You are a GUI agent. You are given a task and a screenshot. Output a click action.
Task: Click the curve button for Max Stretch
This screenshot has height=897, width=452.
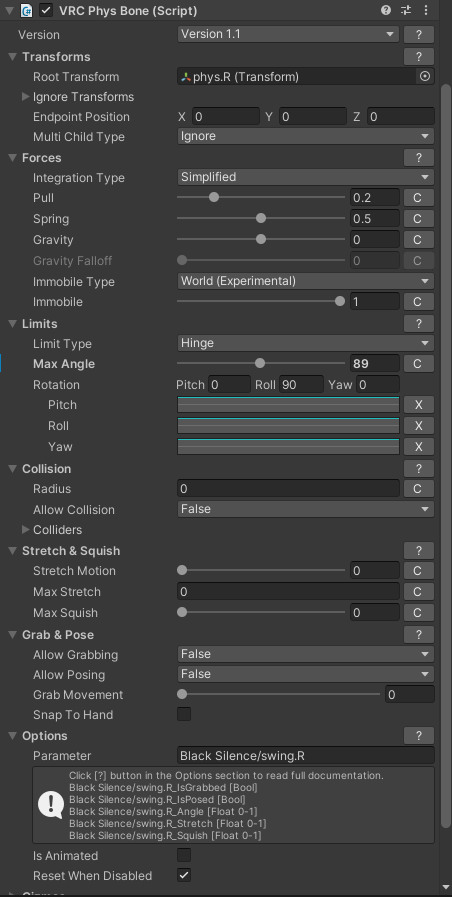point(419,592)
